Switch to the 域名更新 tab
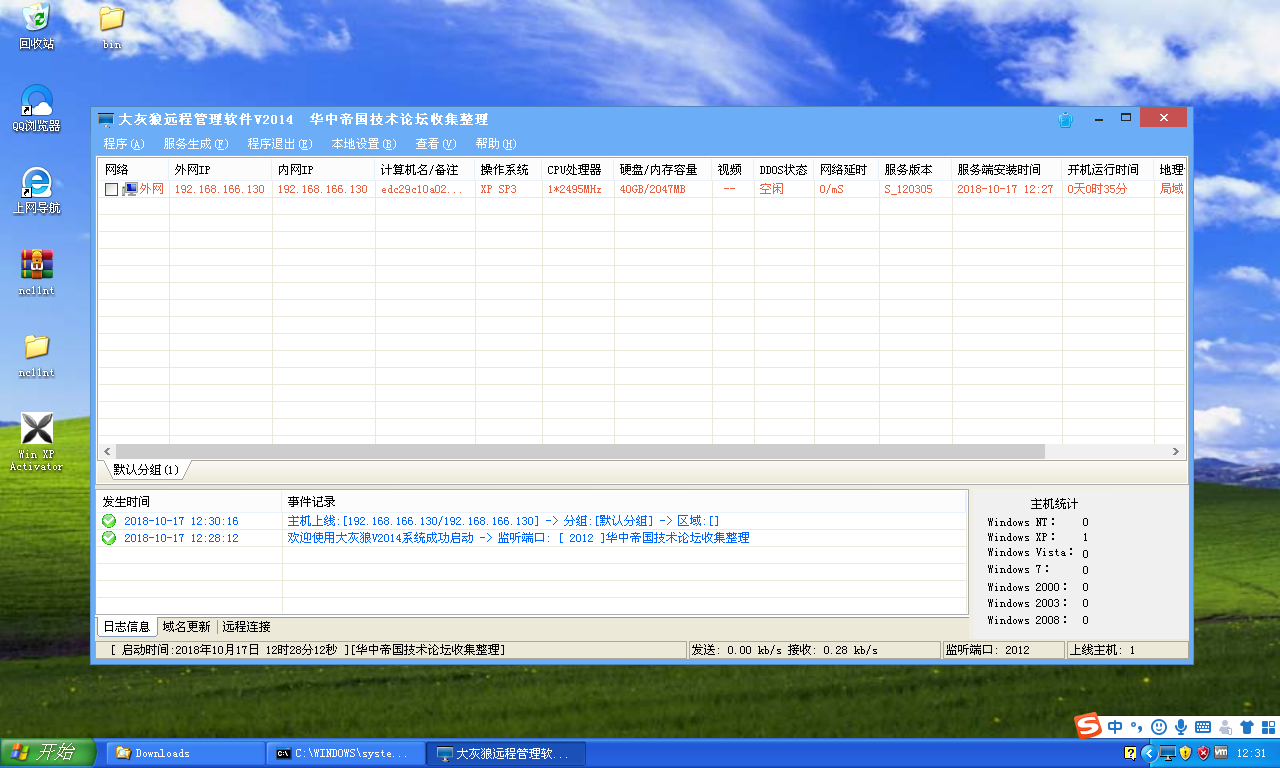Viewport: 1280px width, 768px height. tap(187, 627)
